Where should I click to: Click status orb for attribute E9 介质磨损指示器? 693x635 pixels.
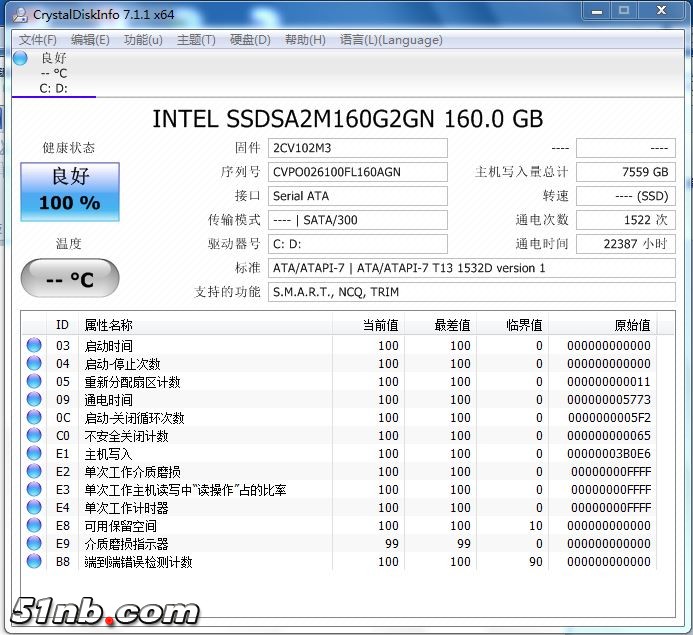pos(35,544)
